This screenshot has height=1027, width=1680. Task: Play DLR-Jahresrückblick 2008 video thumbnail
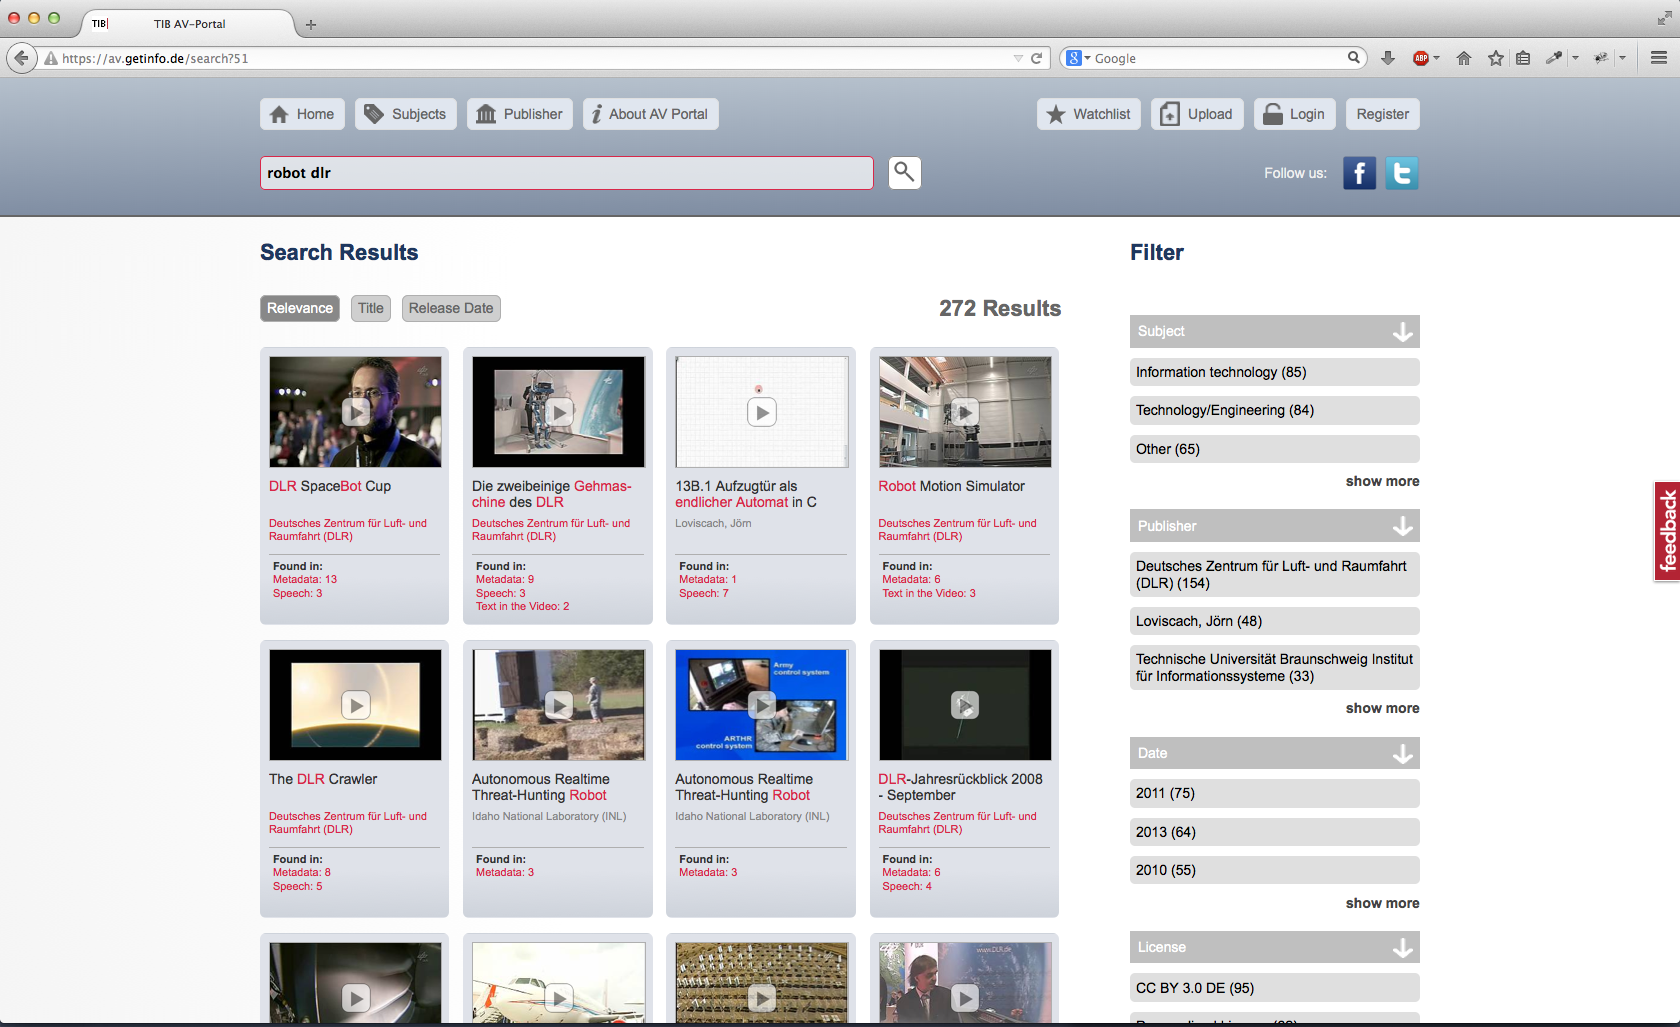coord(965,705)
